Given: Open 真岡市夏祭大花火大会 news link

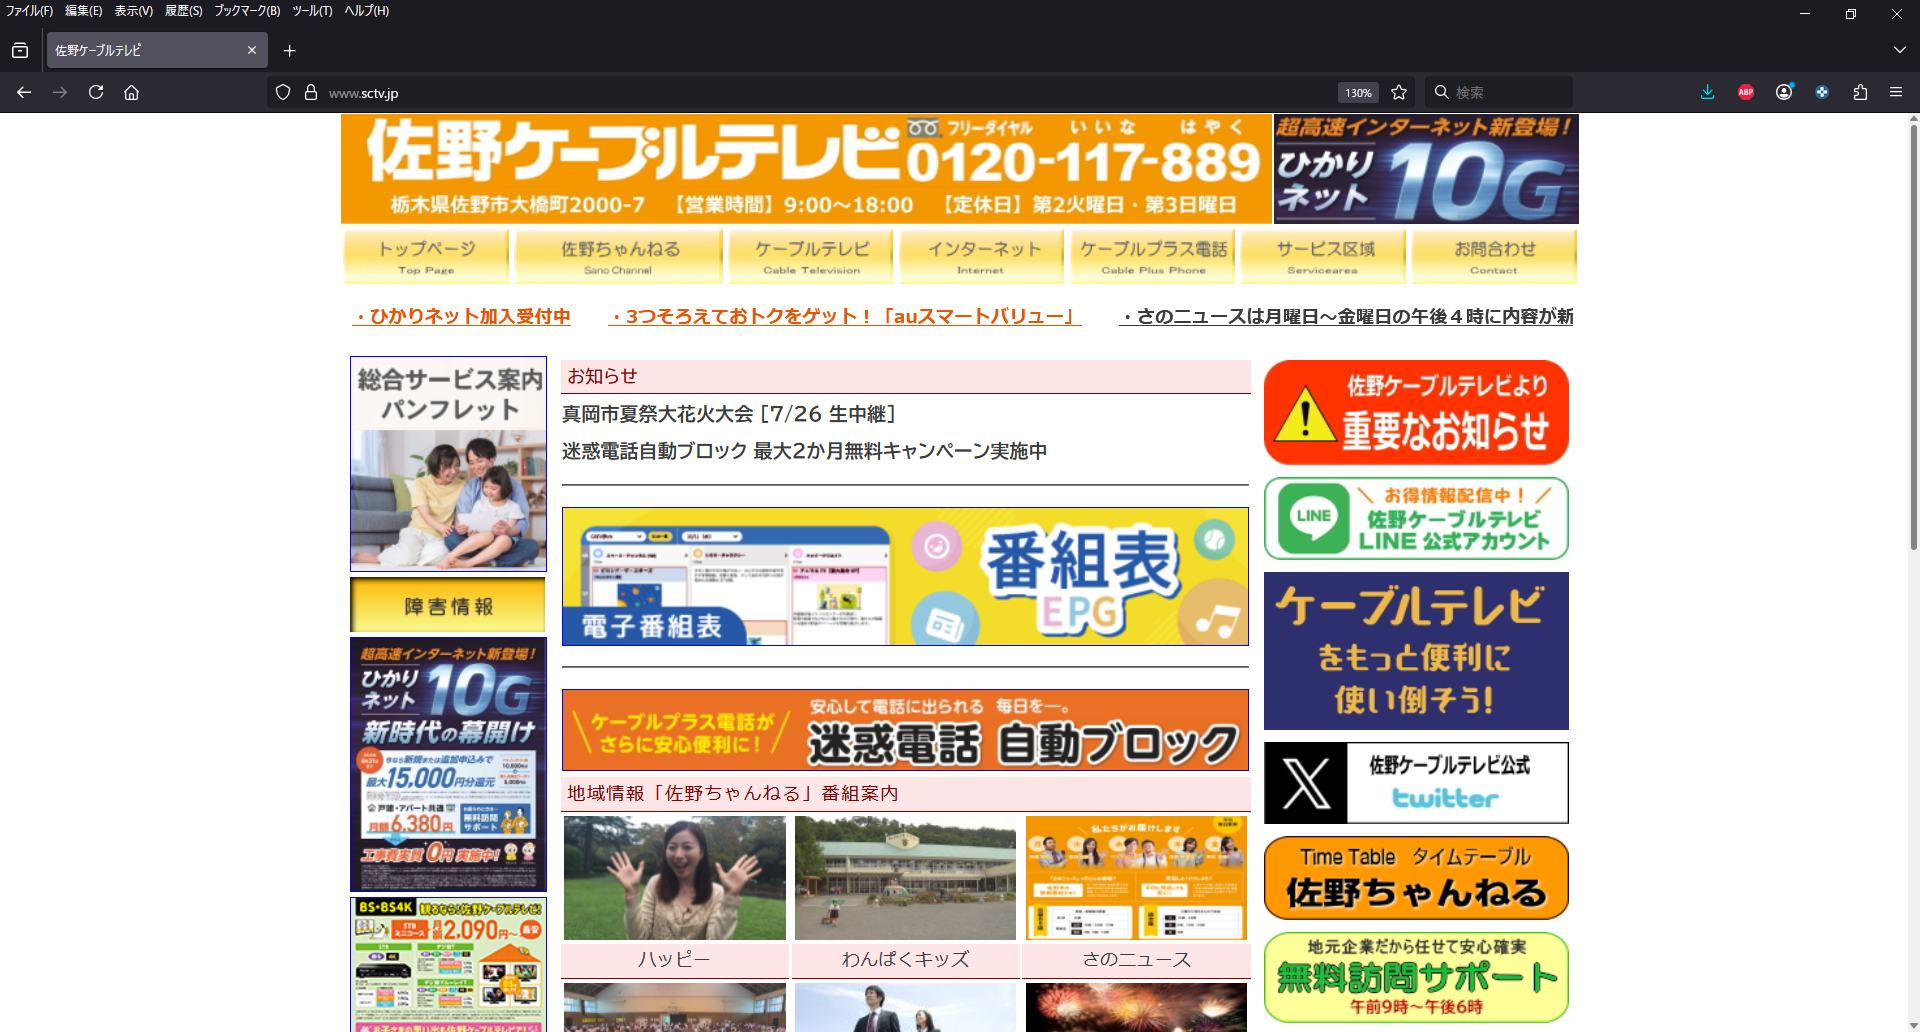Looking at the screenshot, I should [x=728, y=414].
